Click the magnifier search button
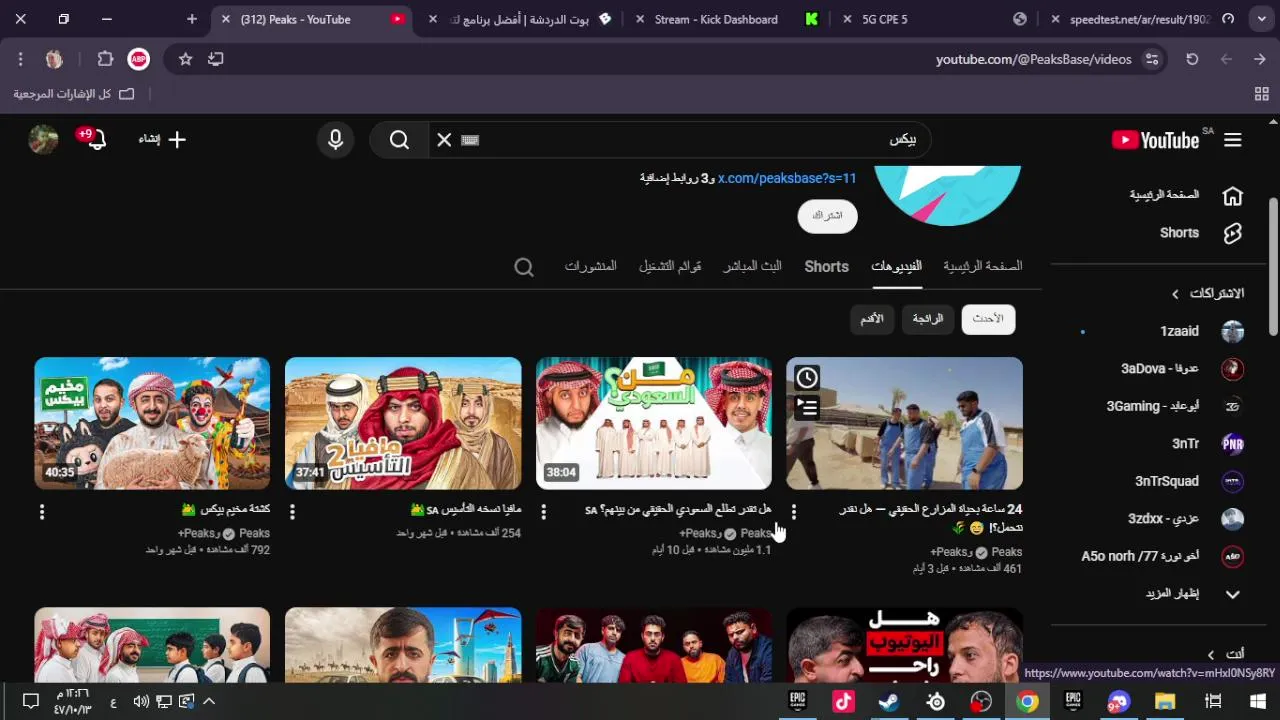The width and height of the screenshot is (1280, 720). click(x=399, y=140)
